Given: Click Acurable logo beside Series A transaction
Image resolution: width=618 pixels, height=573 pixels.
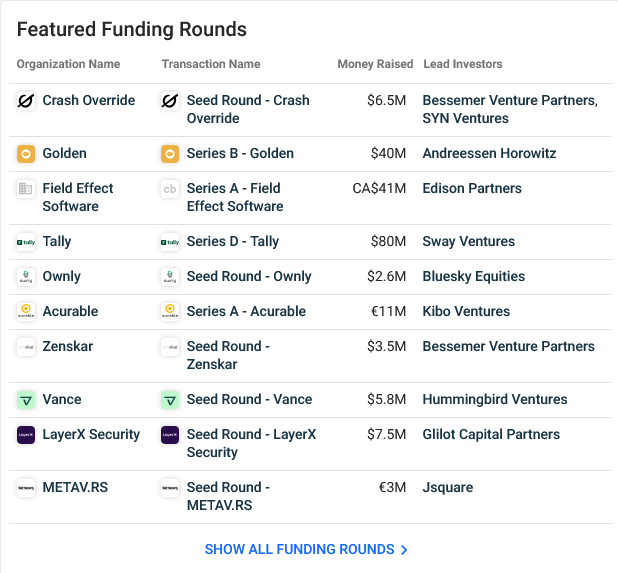Looking at the screenshot, I should click(x=170, y=312).
